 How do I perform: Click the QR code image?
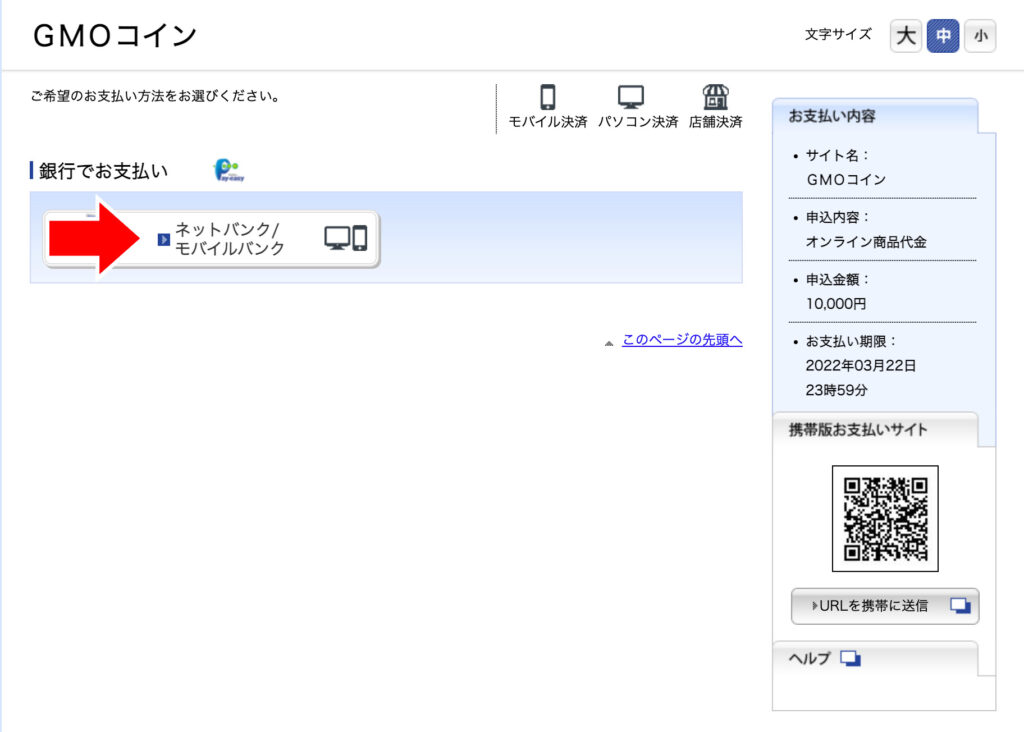tap(885, 518)
